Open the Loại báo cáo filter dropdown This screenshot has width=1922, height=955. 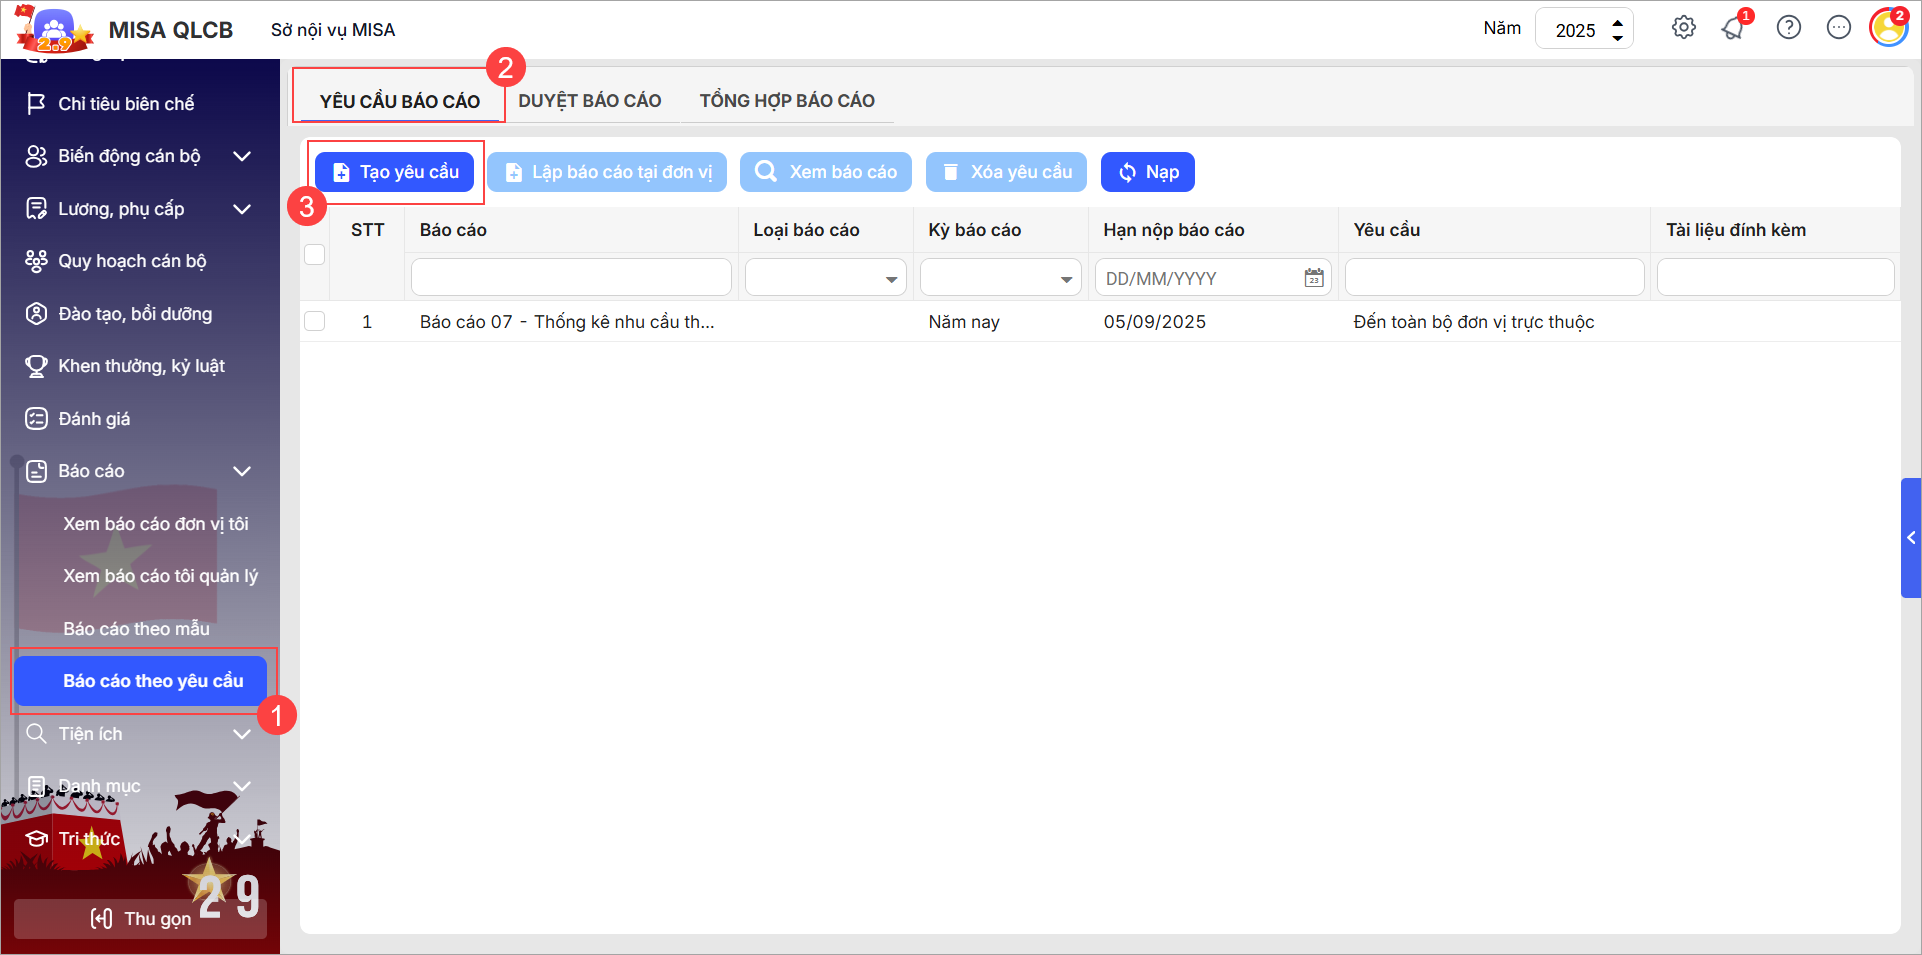pyautogui.click(x=890, y=279)
